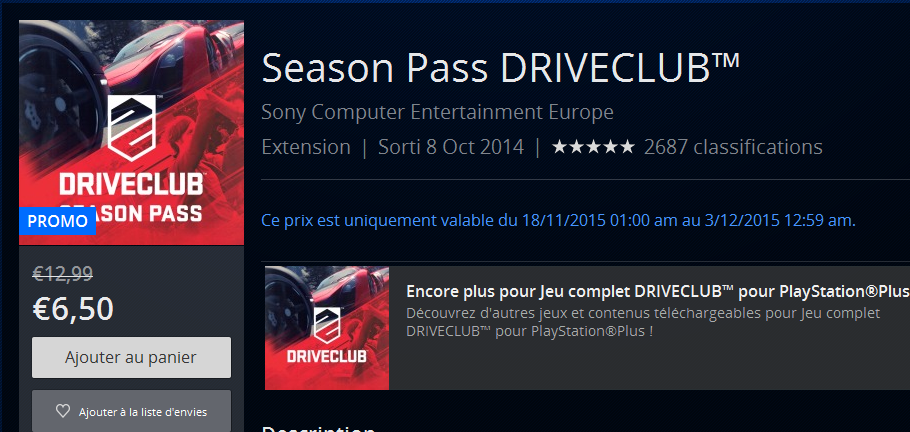910x432 pixels.
Task: Click the heart icon on the wishlist button
Action: (x=63, y=412)
